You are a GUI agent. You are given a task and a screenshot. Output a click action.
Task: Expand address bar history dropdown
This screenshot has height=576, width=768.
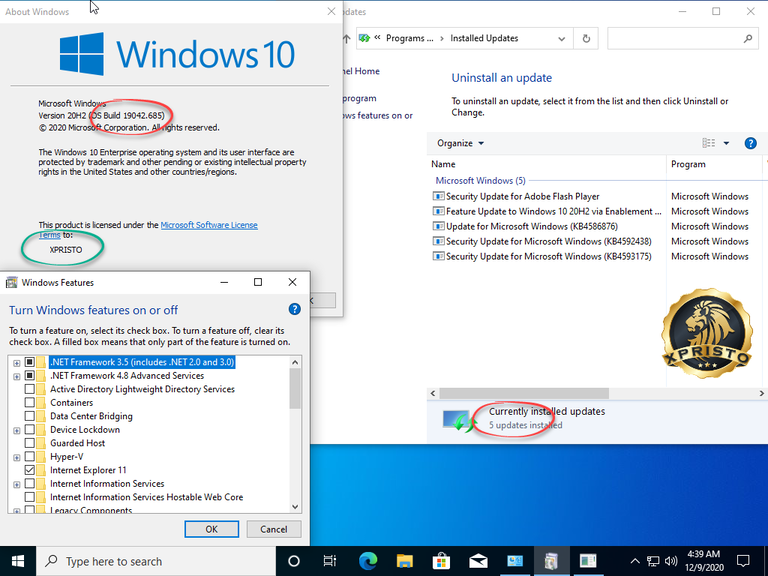pyautogui.click(x=561, y=39)
